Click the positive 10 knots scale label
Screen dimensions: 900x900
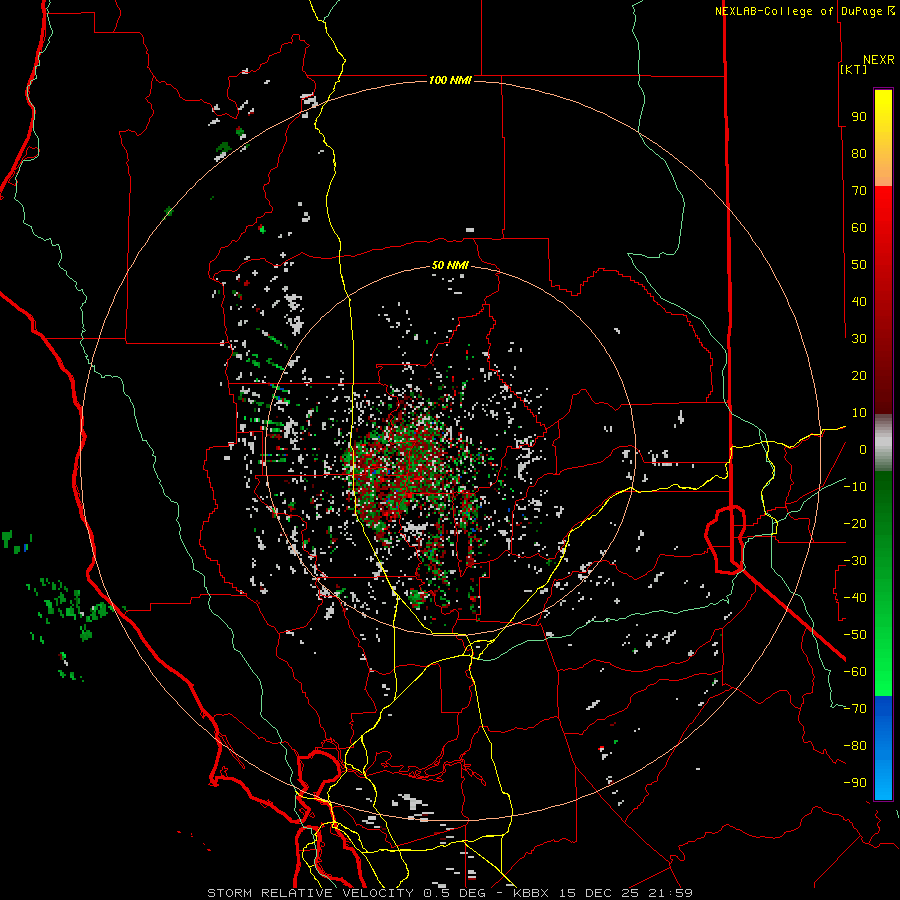click(x=859, y=413)
